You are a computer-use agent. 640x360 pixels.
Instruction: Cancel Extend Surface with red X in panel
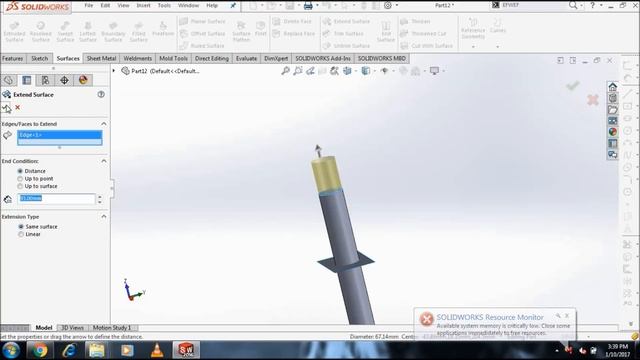pos(18,107)
